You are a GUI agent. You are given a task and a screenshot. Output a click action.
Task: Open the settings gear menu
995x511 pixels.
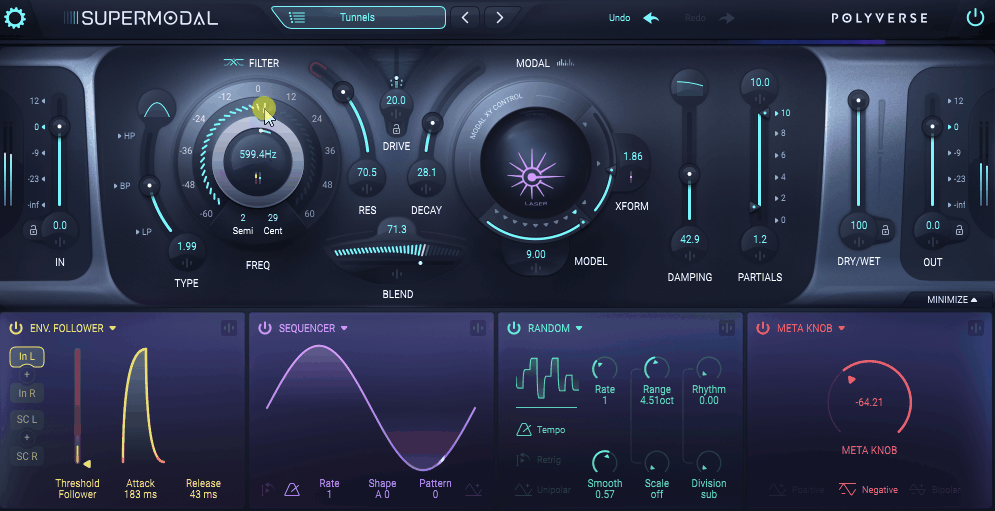(15, 17)
